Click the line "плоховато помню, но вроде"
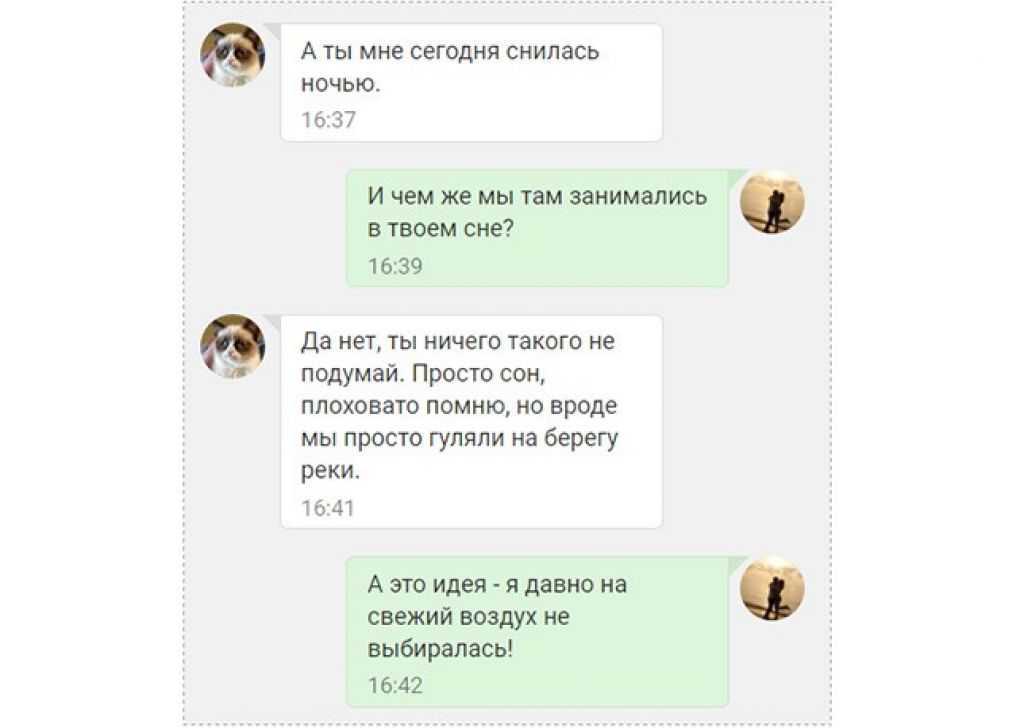The width and height of the screenshot is (1024, 728). click(459, 406)
